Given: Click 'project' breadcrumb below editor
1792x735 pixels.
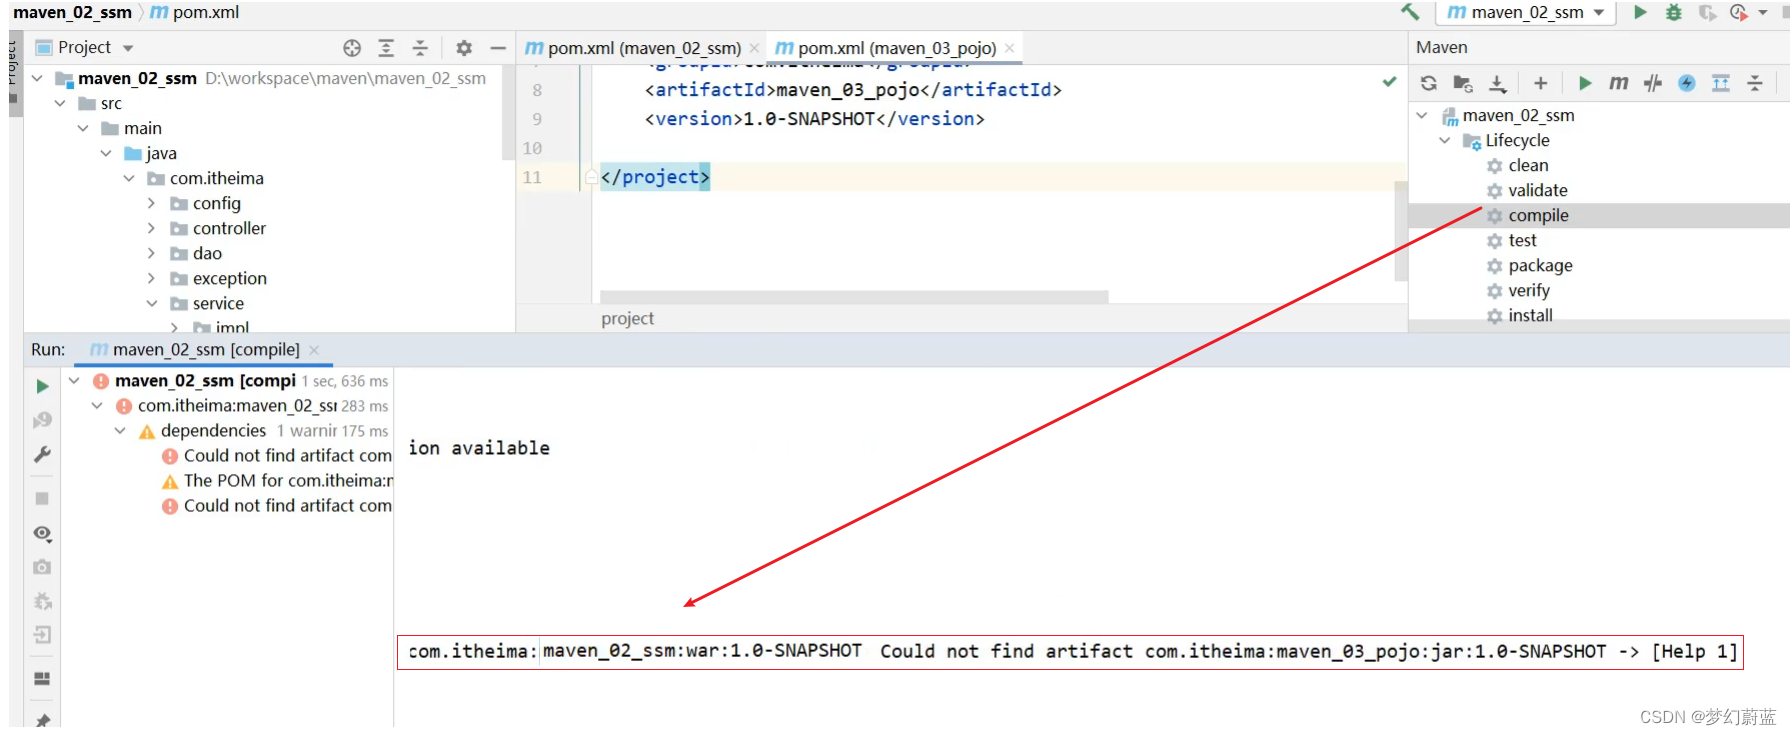Looking at the screenshot, I should click(x=627, y=318).
